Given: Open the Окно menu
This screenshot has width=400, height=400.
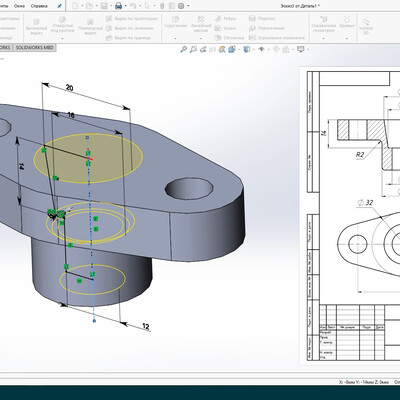Looking at the screenshot, I should click(x=19, y=6).
